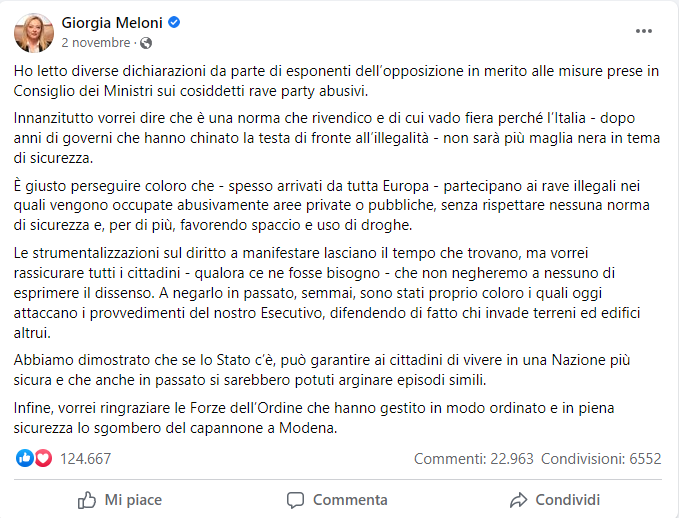The height and width of the screenshot is (518, 679).
Task: Open the '2 novembre' post date link
Action: click(96, 43)
